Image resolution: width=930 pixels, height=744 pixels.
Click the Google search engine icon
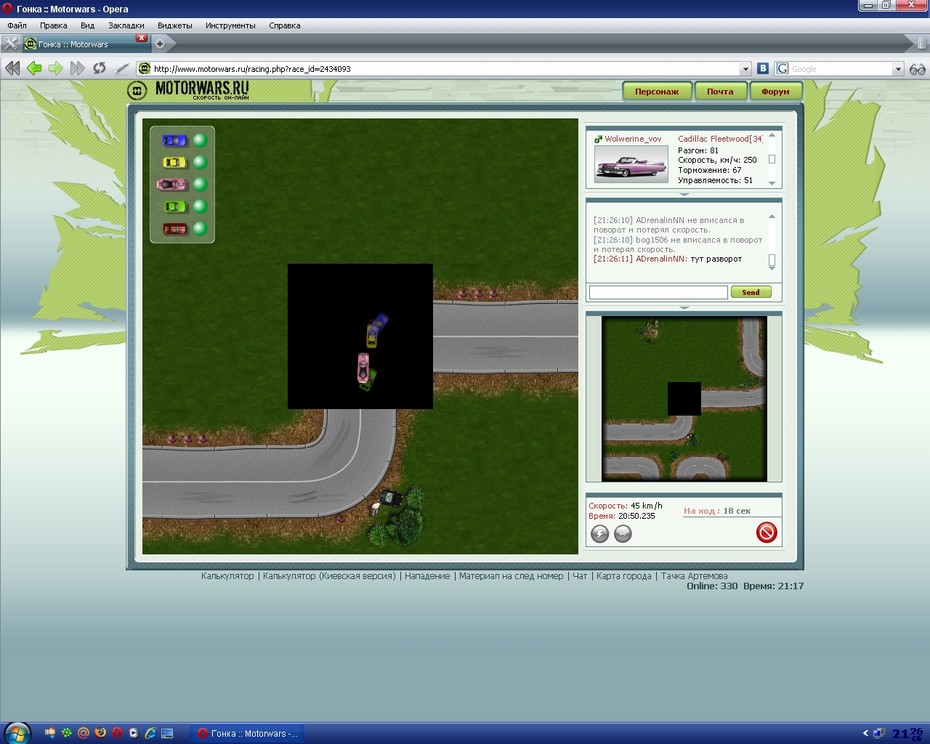click(x=782, y=69)
